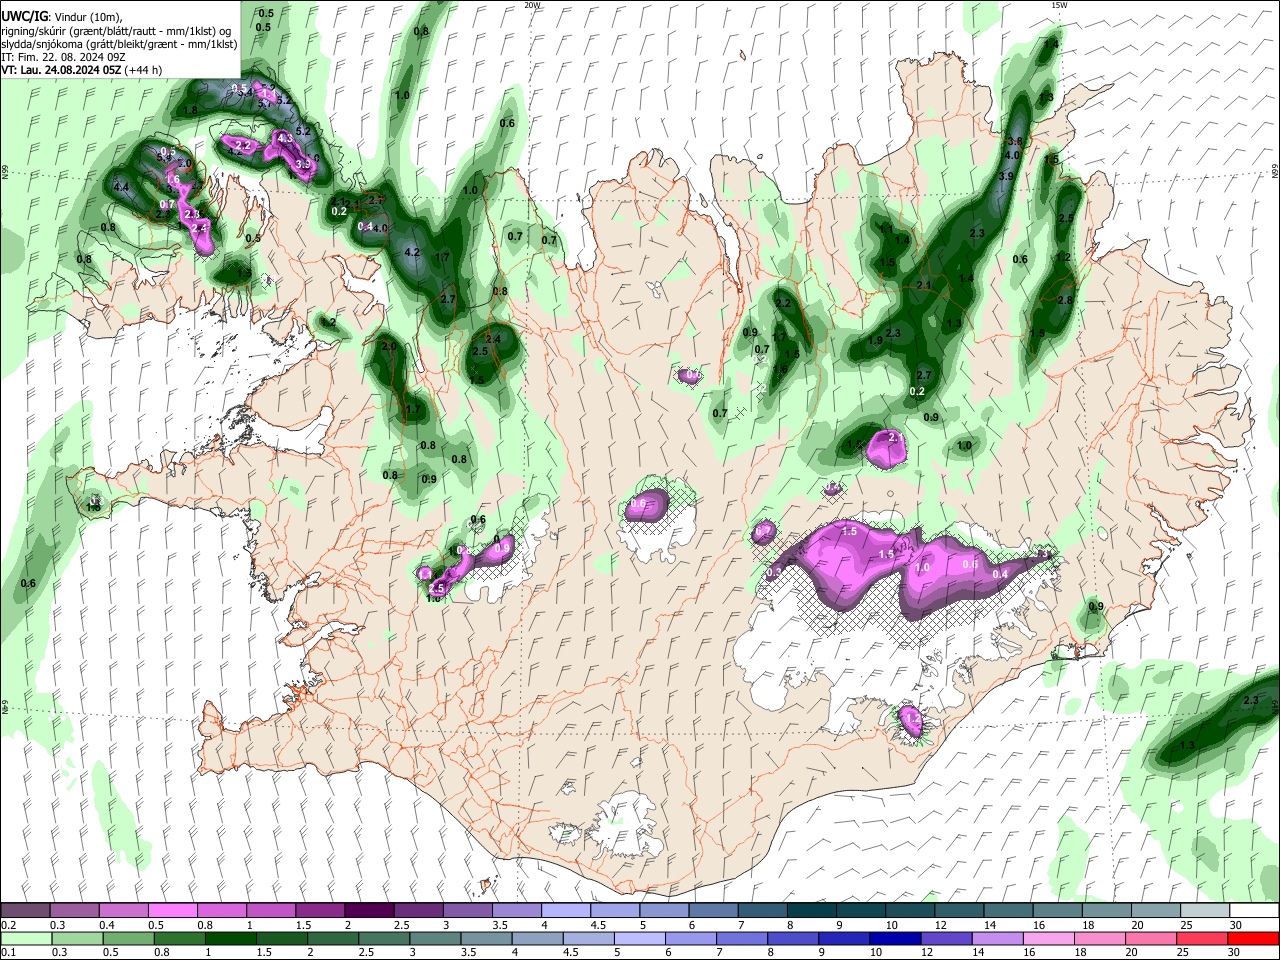Click the pale green 0.1 mm rain swatch
The width and height of the screenshot is (1280, 960).
[x=25, y=938]
